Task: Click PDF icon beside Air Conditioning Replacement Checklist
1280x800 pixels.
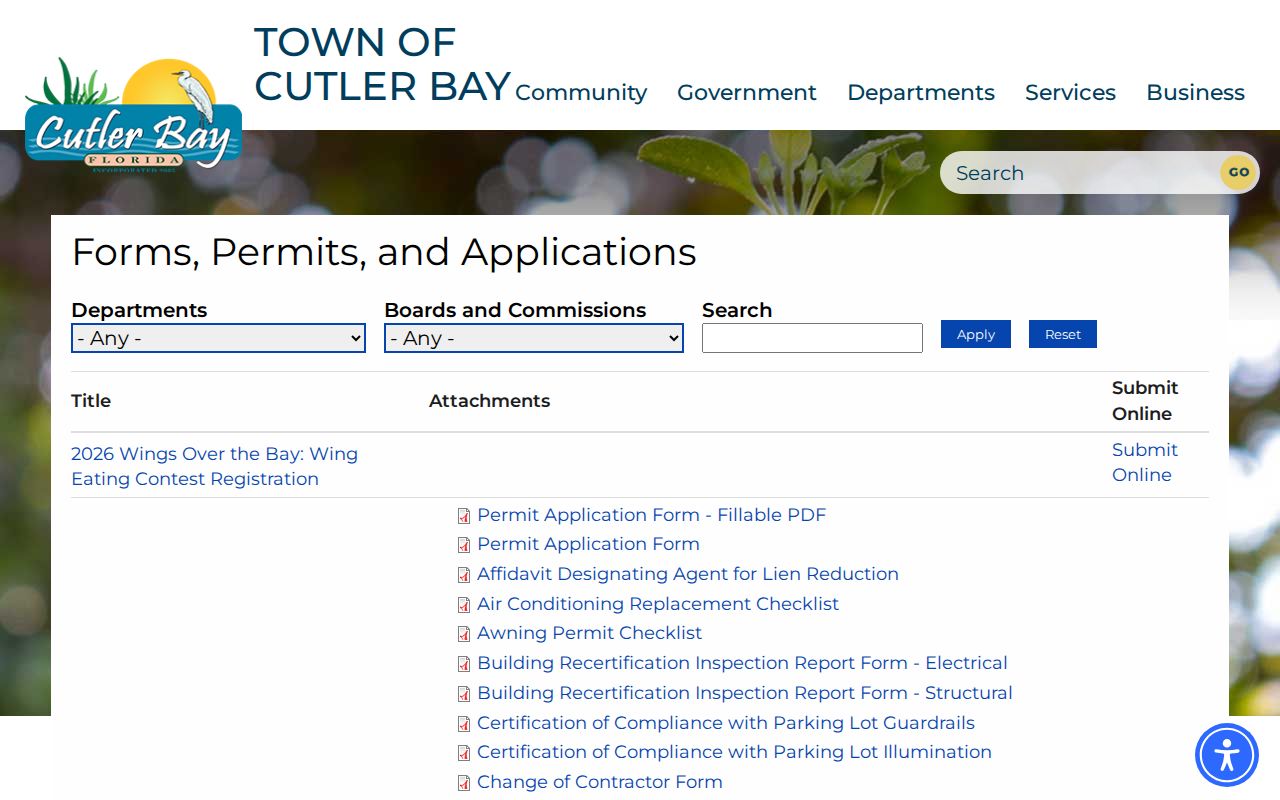Action: tap(464, 605)
